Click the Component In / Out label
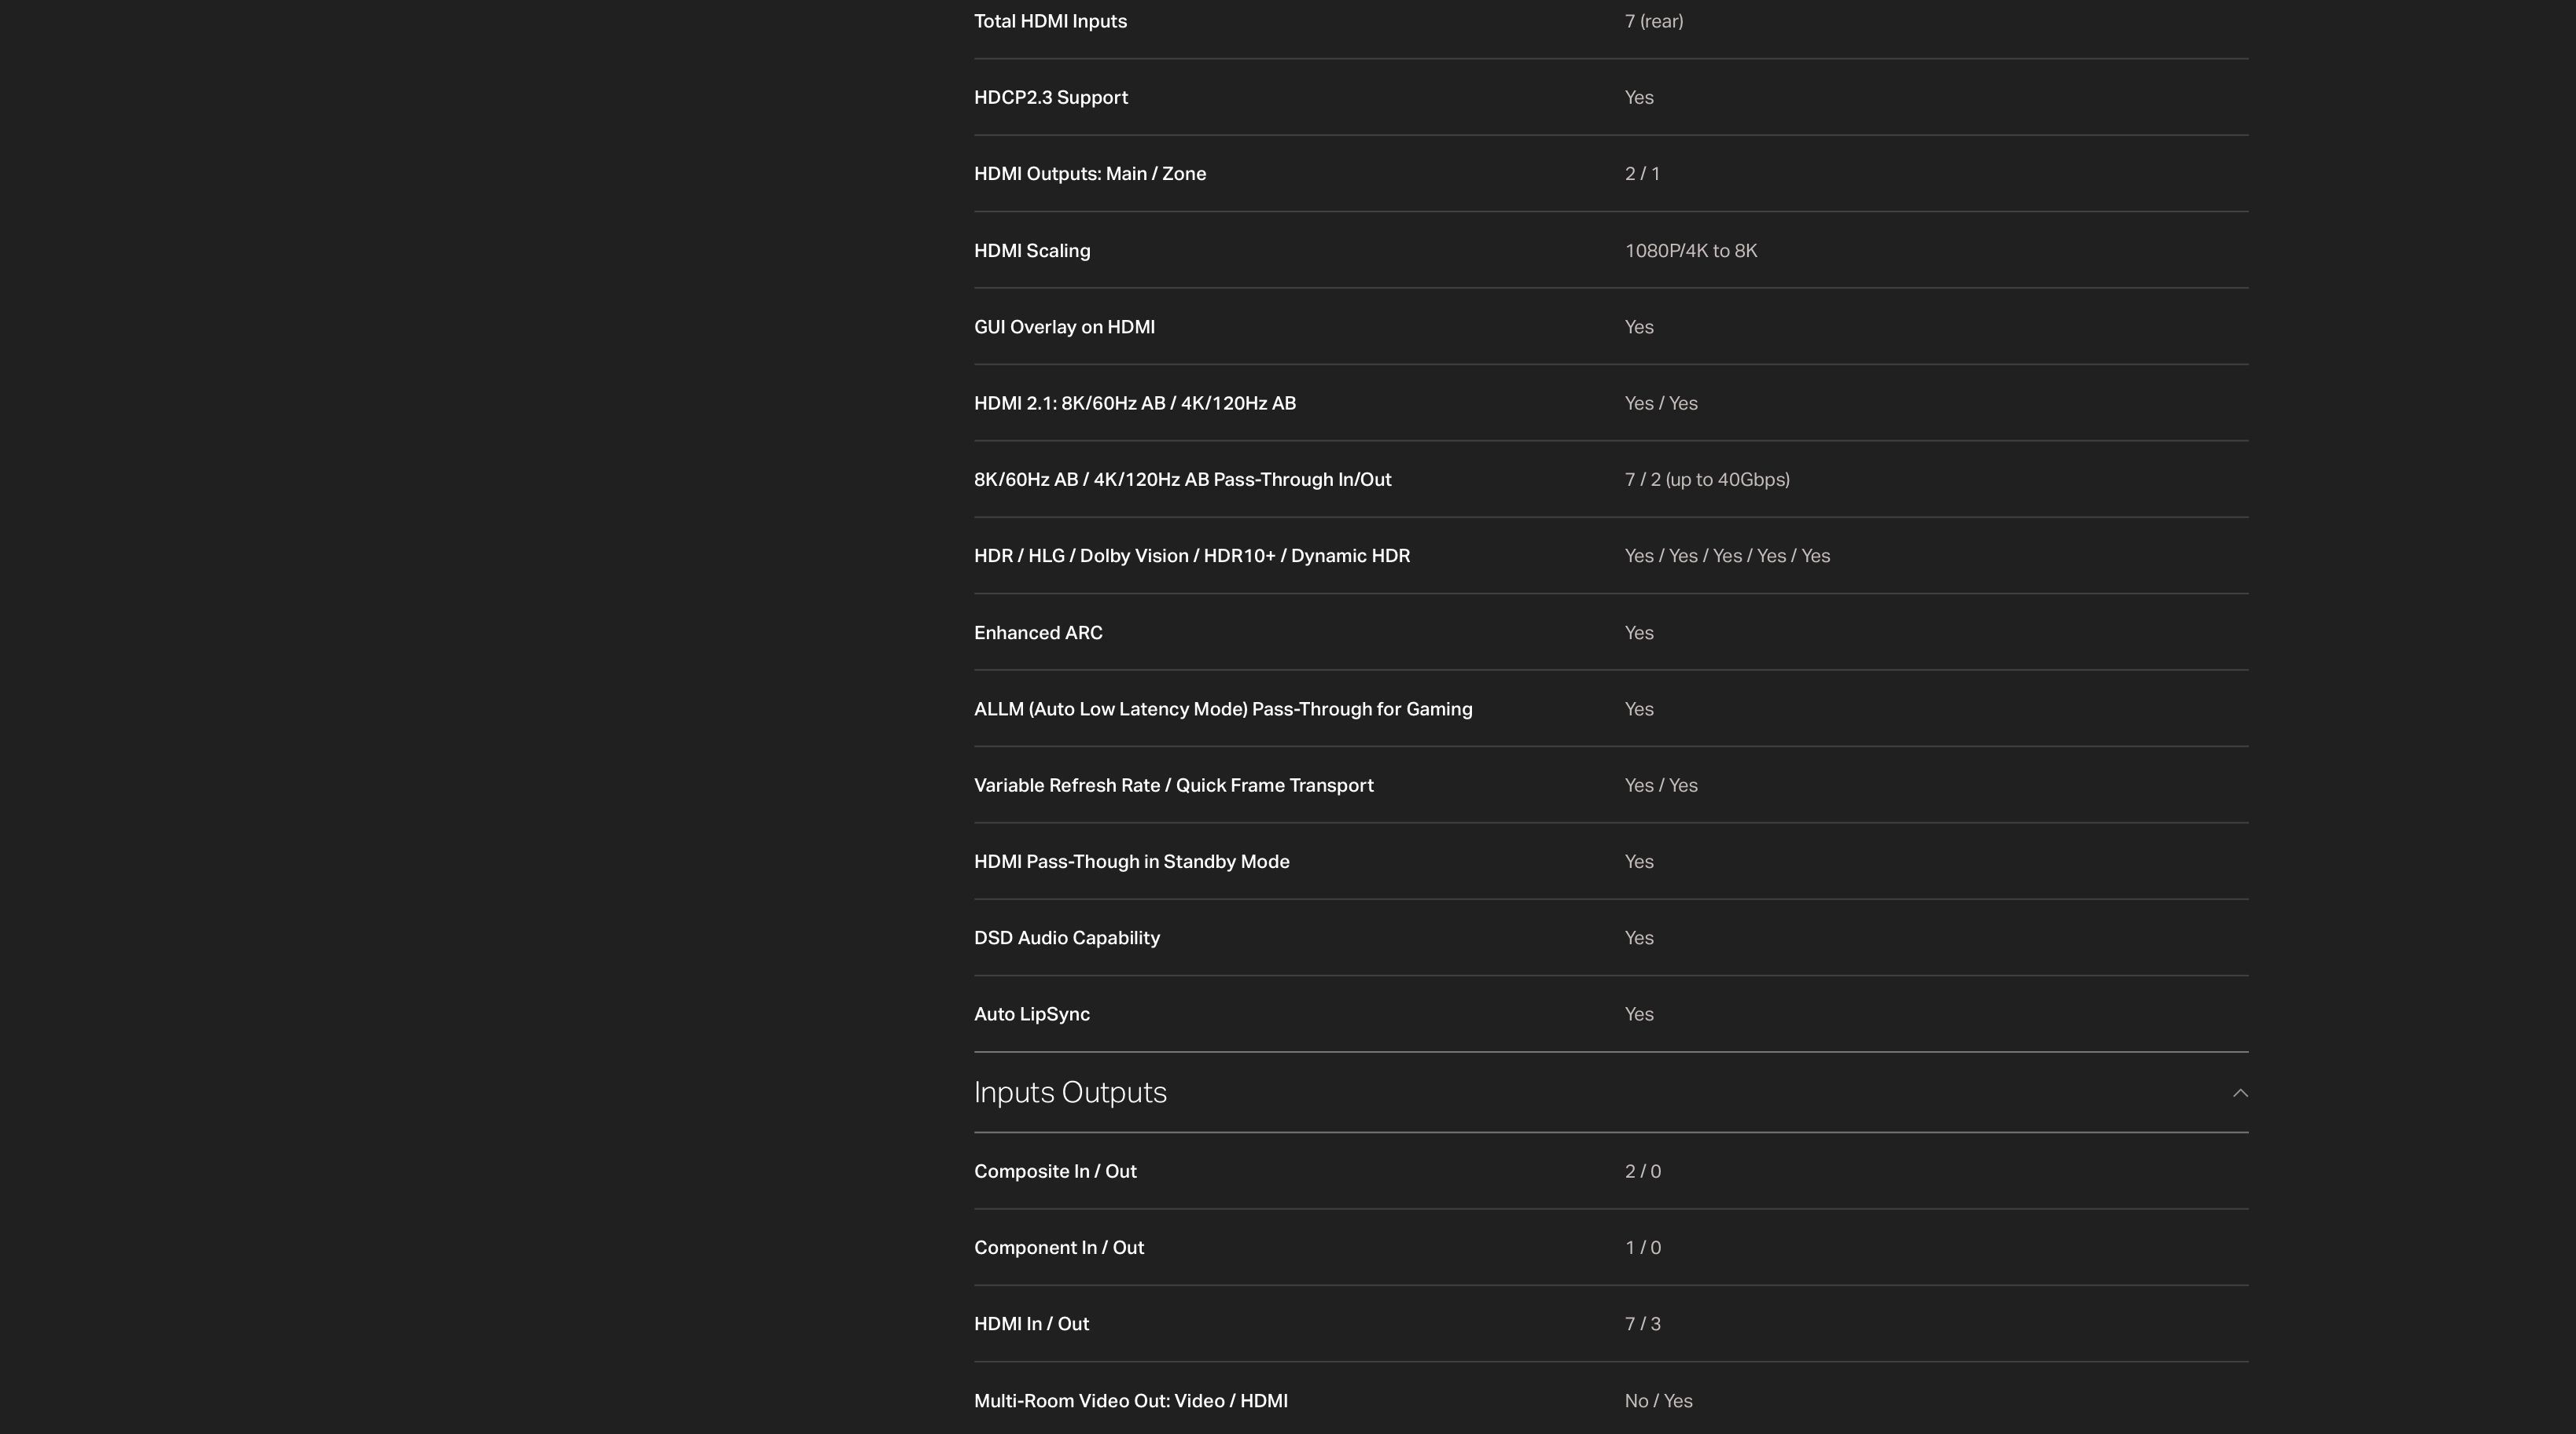Image resolution: width=2576 pixels, height=1434 pixels. tap(1059, 1248)
